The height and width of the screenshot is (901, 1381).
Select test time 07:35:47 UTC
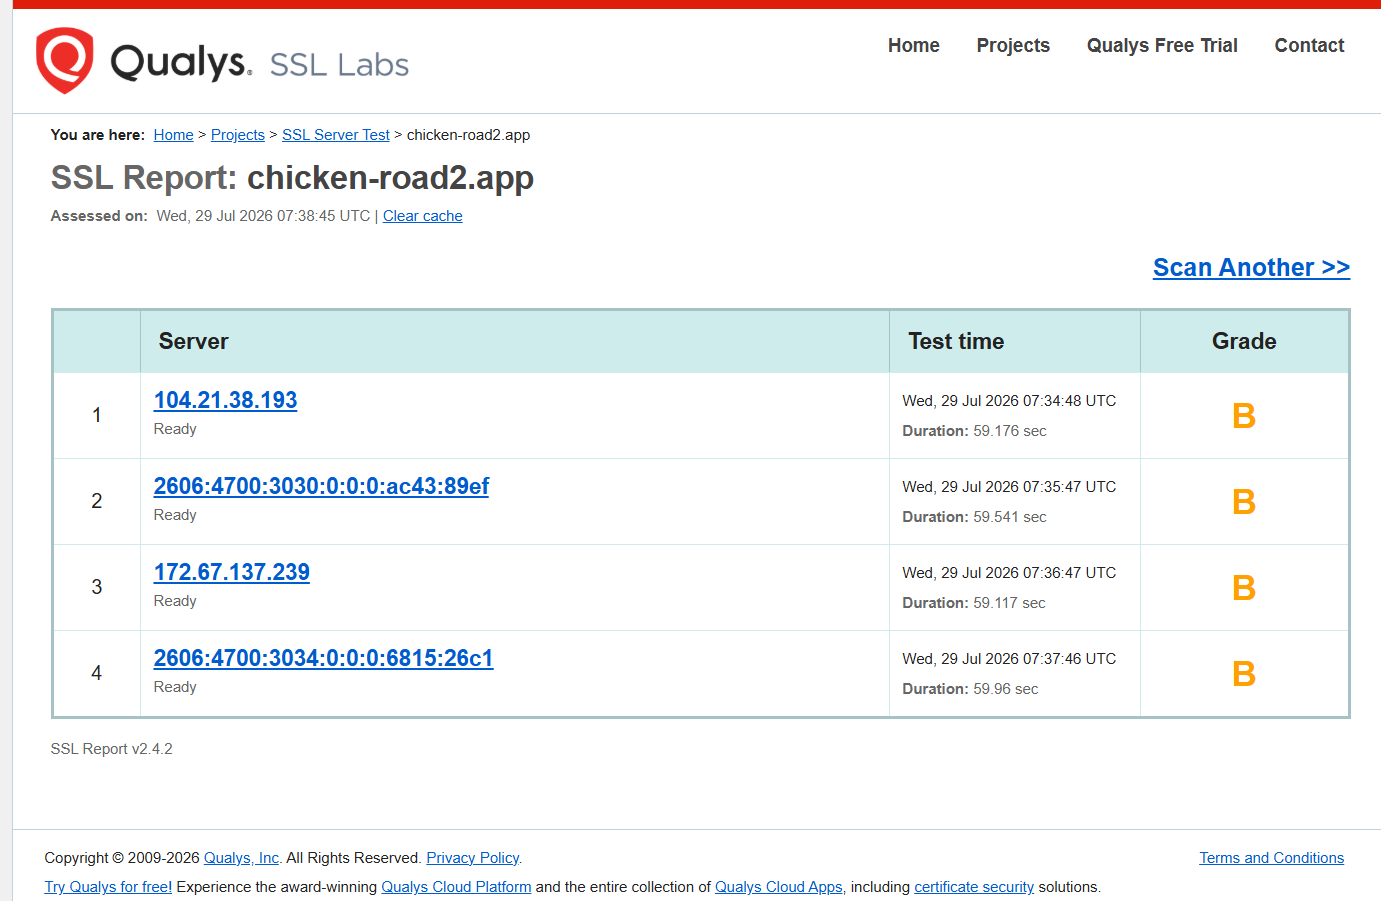(x=1009, y=487)
